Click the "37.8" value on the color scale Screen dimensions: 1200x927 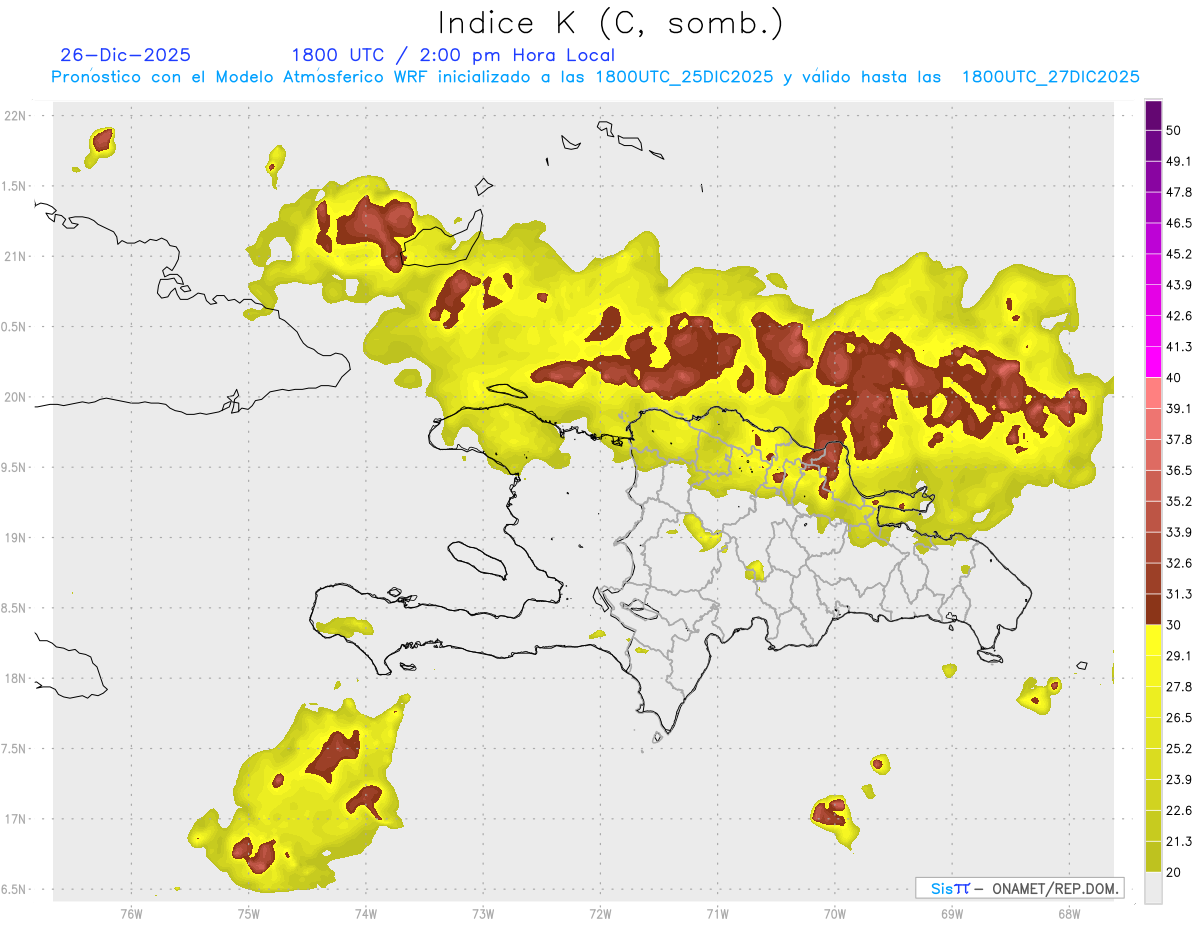tap(1179, 439)
